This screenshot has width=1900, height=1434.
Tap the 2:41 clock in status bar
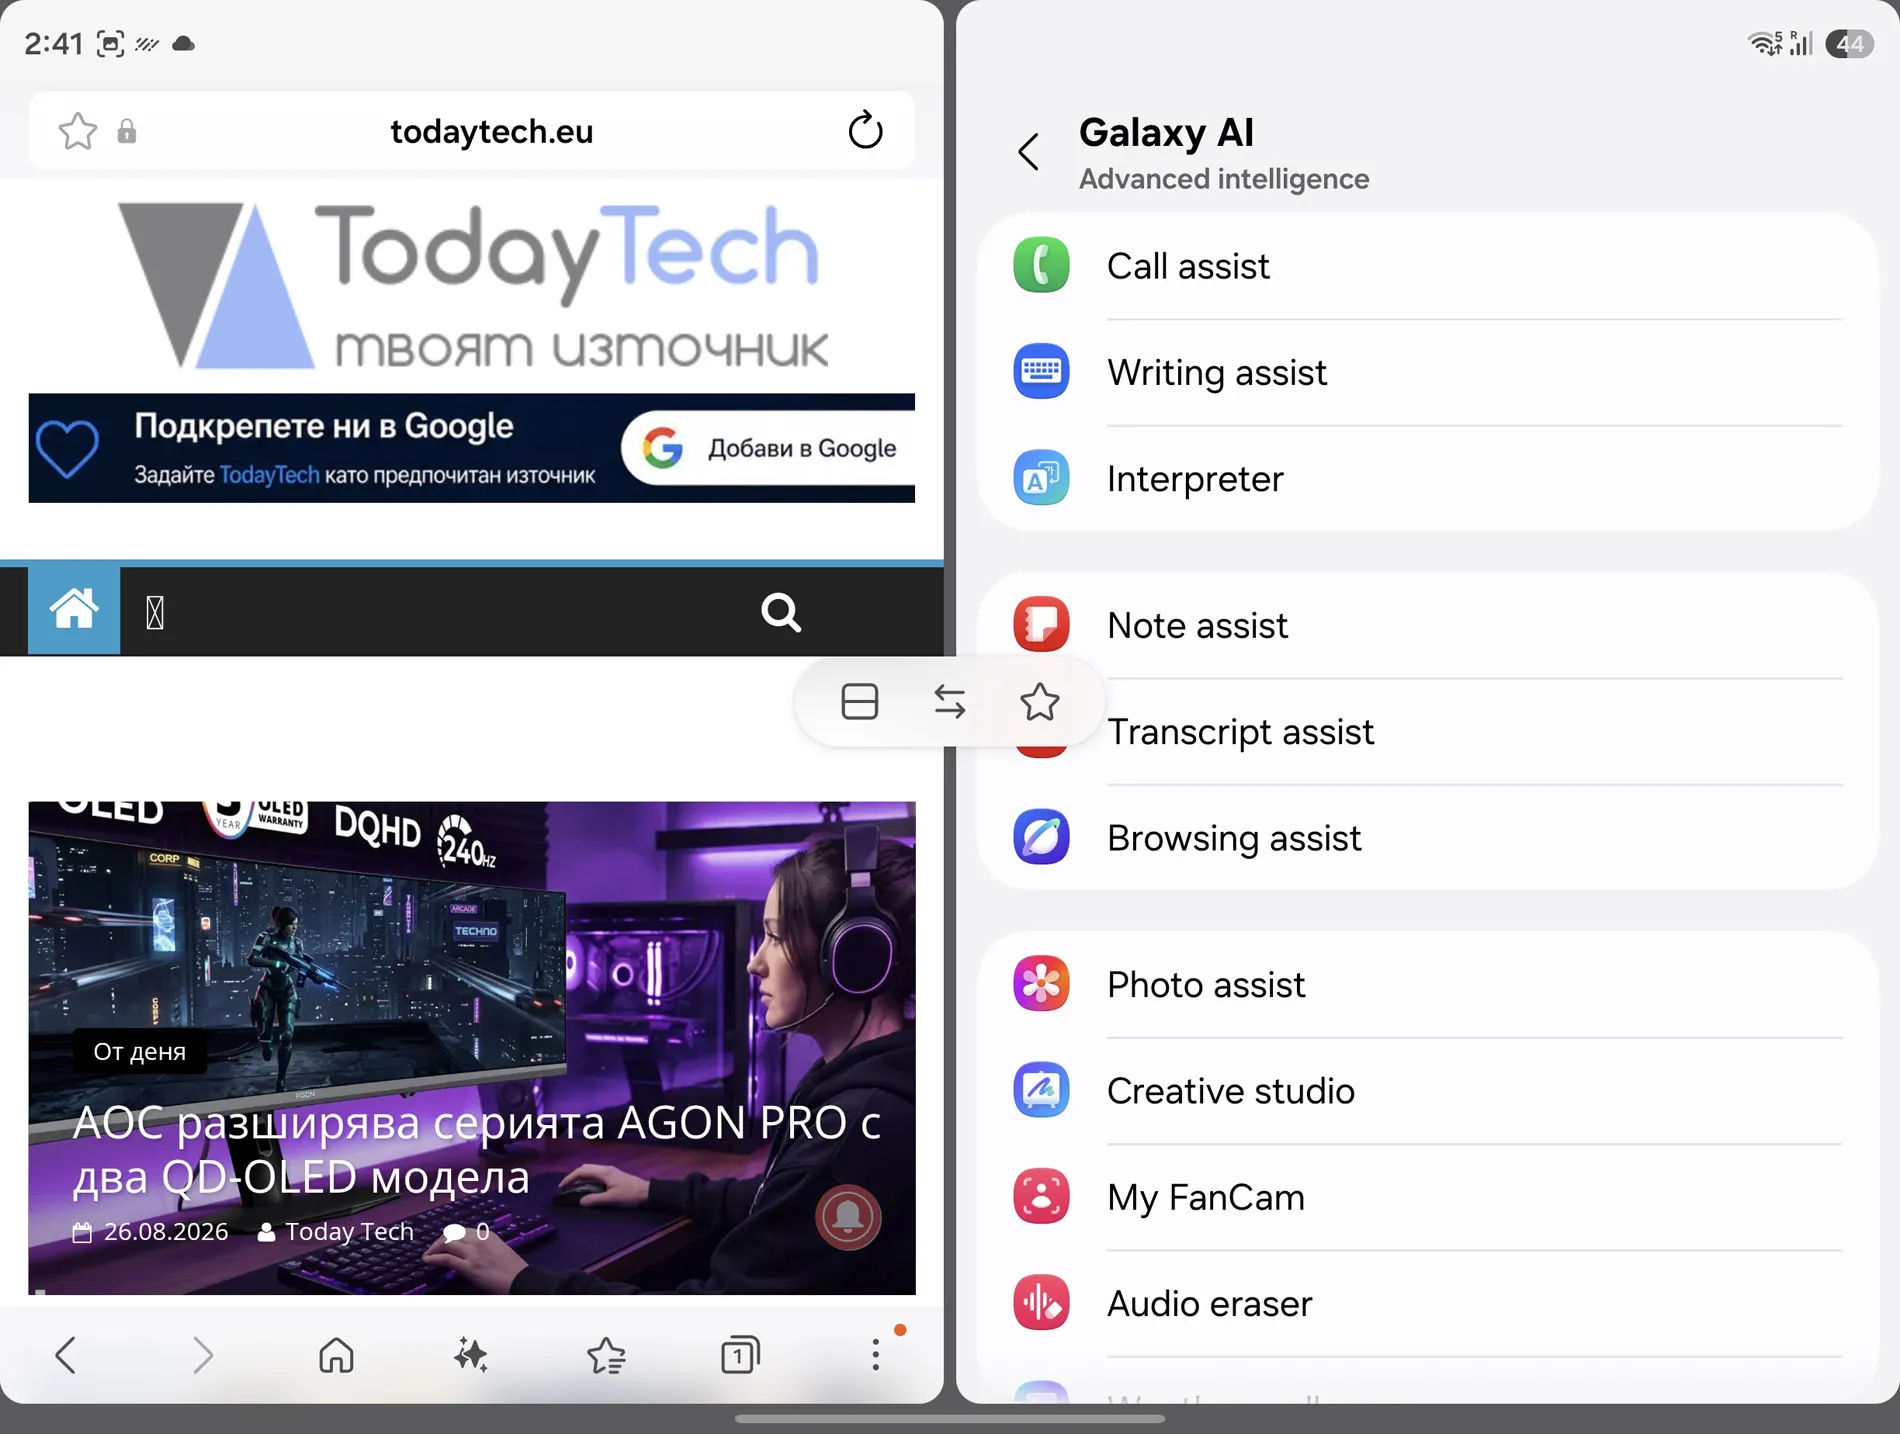tap(54, 44)
